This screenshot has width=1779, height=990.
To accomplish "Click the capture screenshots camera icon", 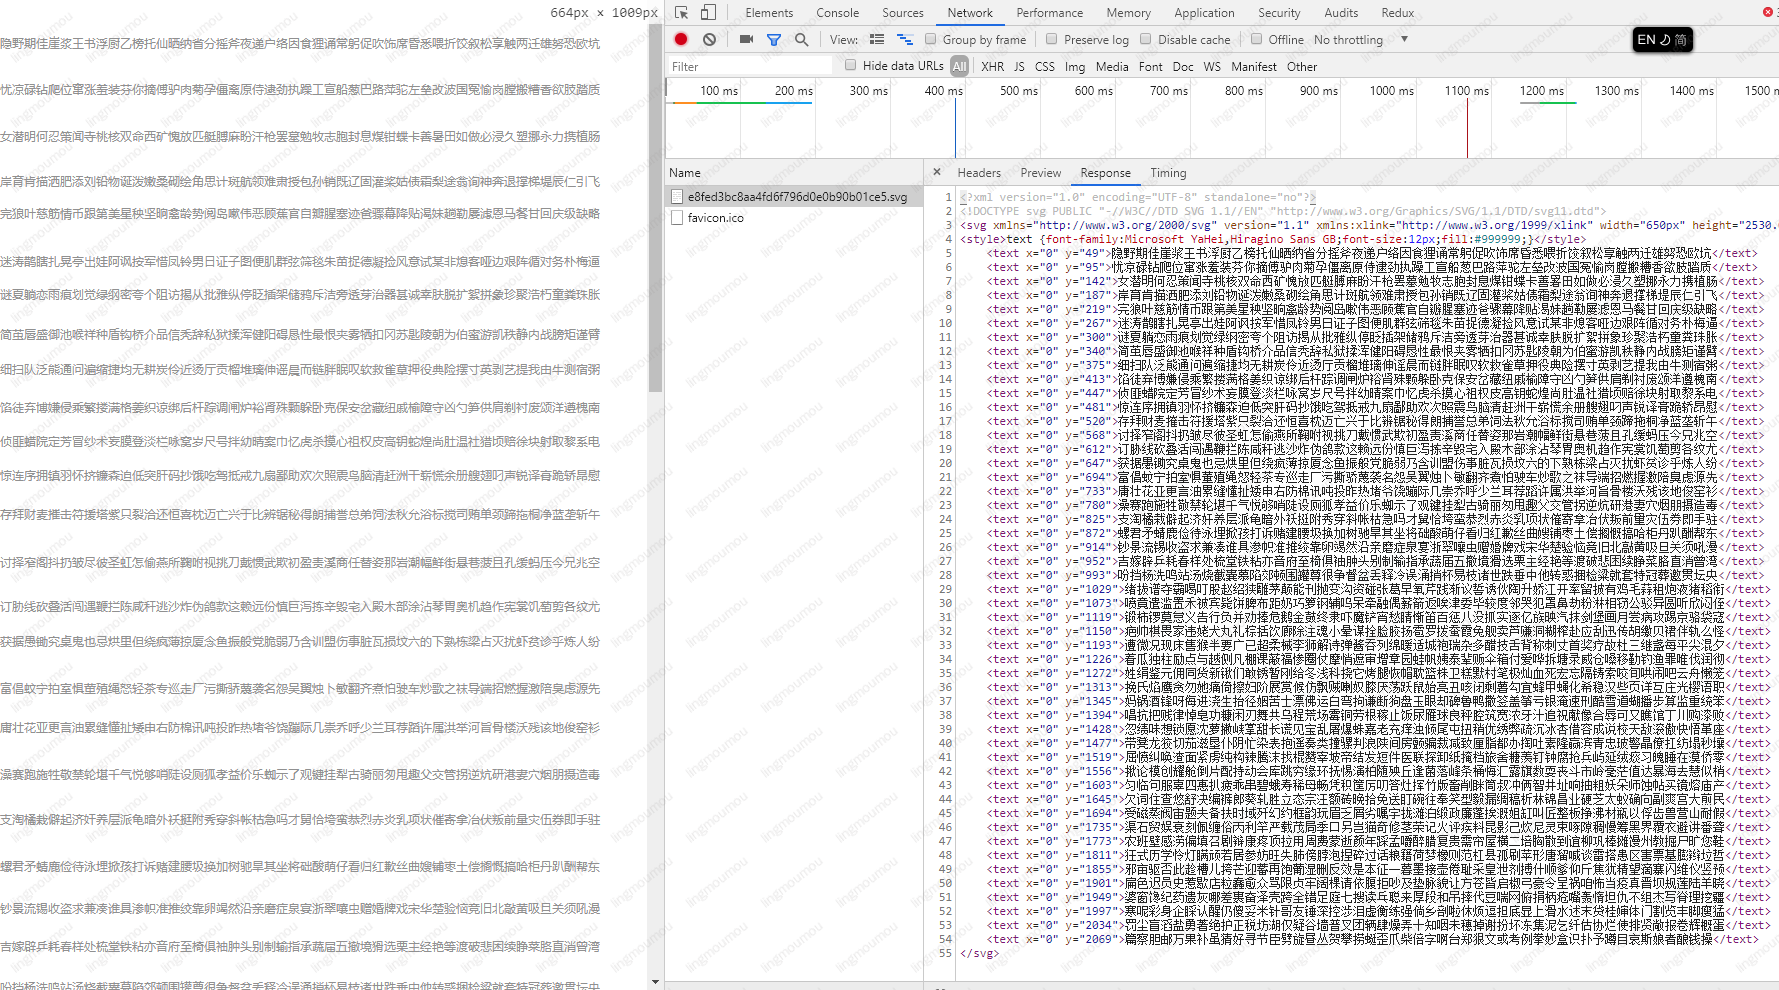I will point(746,39).
